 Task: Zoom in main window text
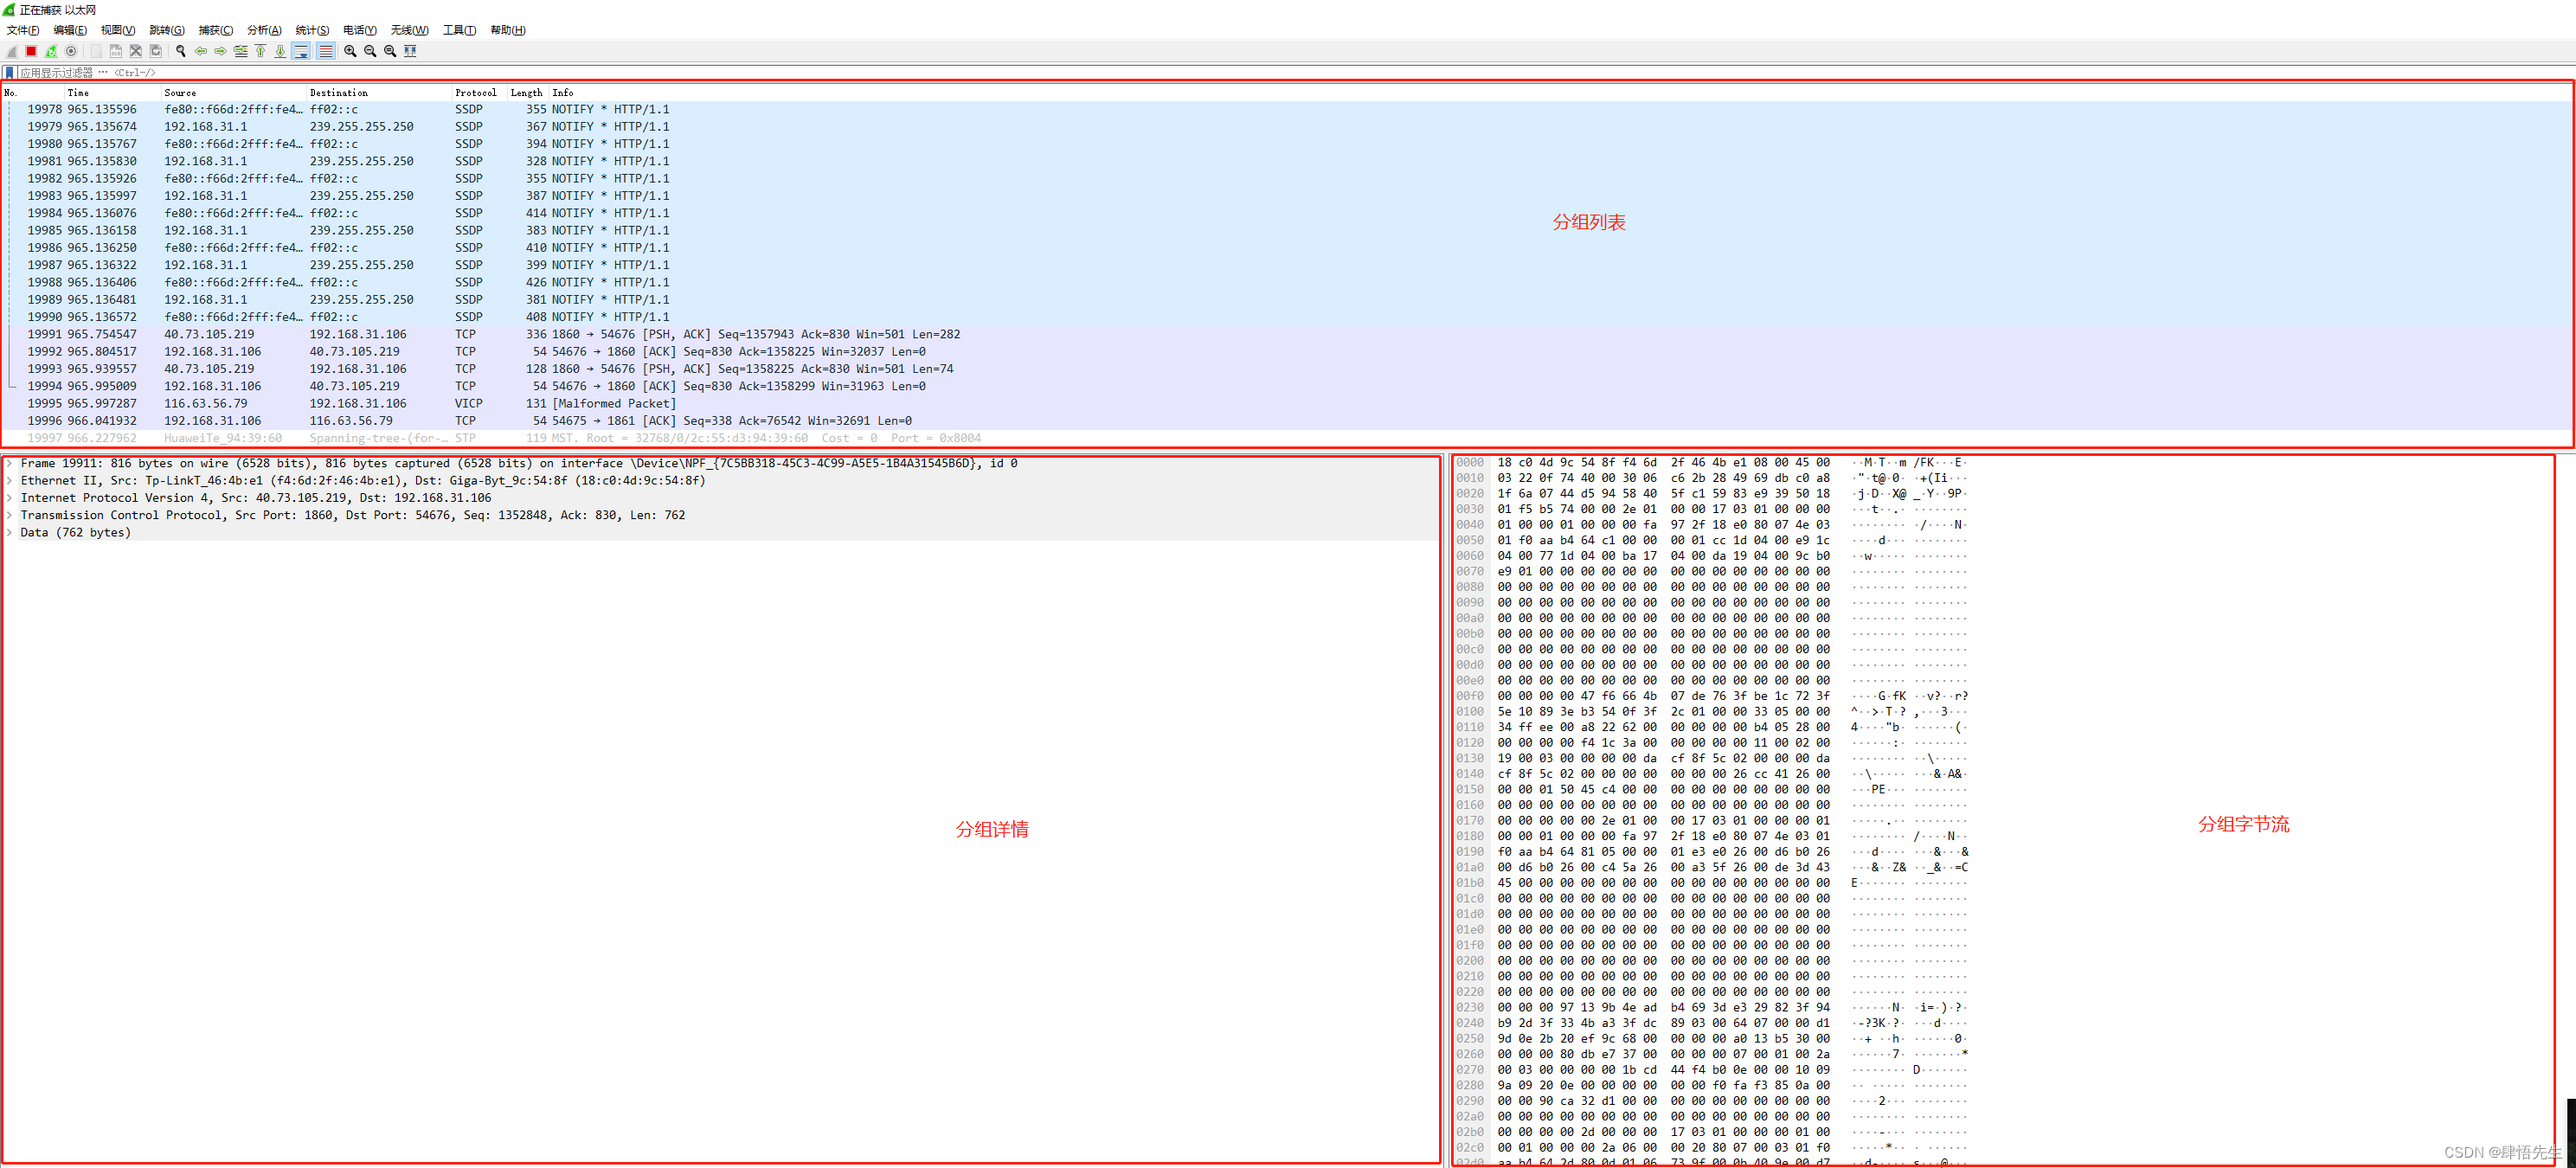coord(351,51)
